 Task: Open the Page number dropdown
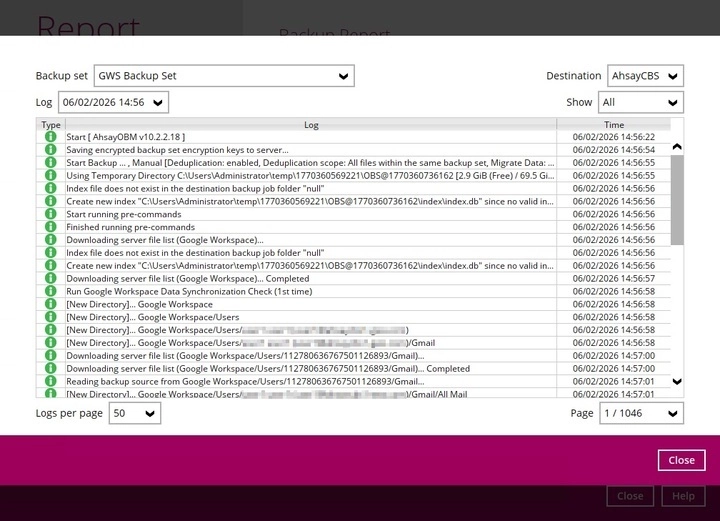pyautogui.click(x=640, y=413)
